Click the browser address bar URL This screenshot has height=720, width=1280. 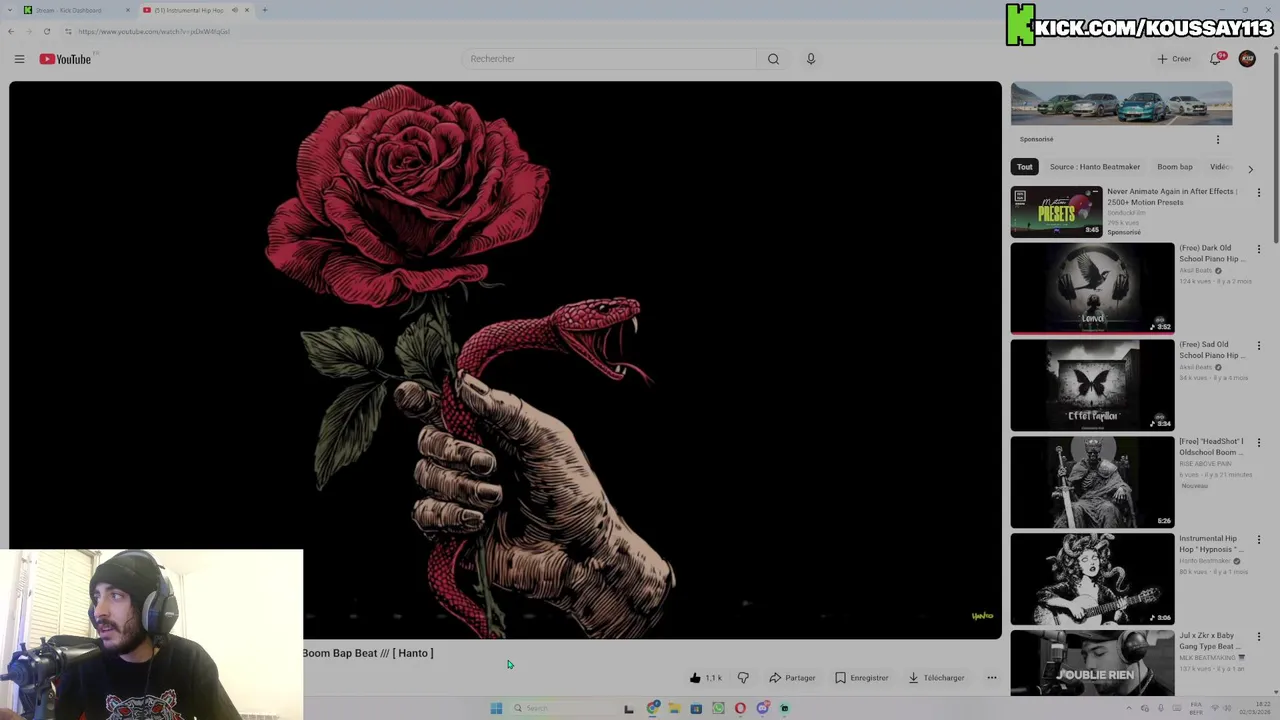click(154, 31)
